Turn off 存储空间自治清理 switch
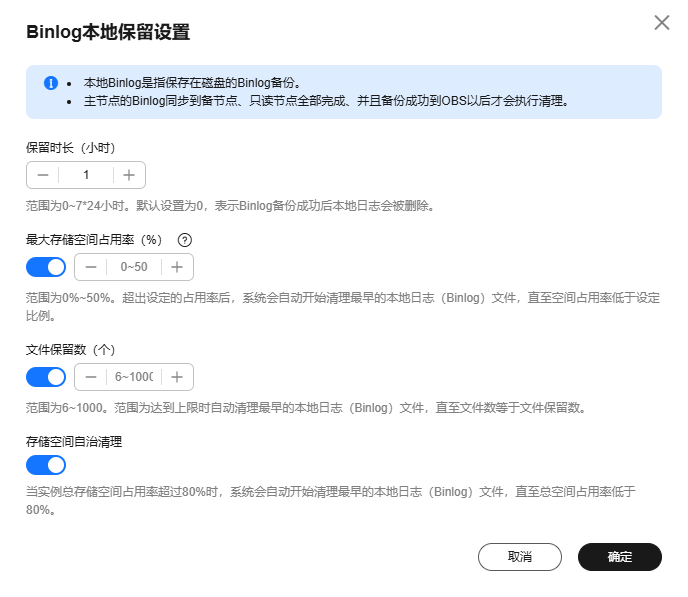Screen dimensions: 688x597 (46, 465)
